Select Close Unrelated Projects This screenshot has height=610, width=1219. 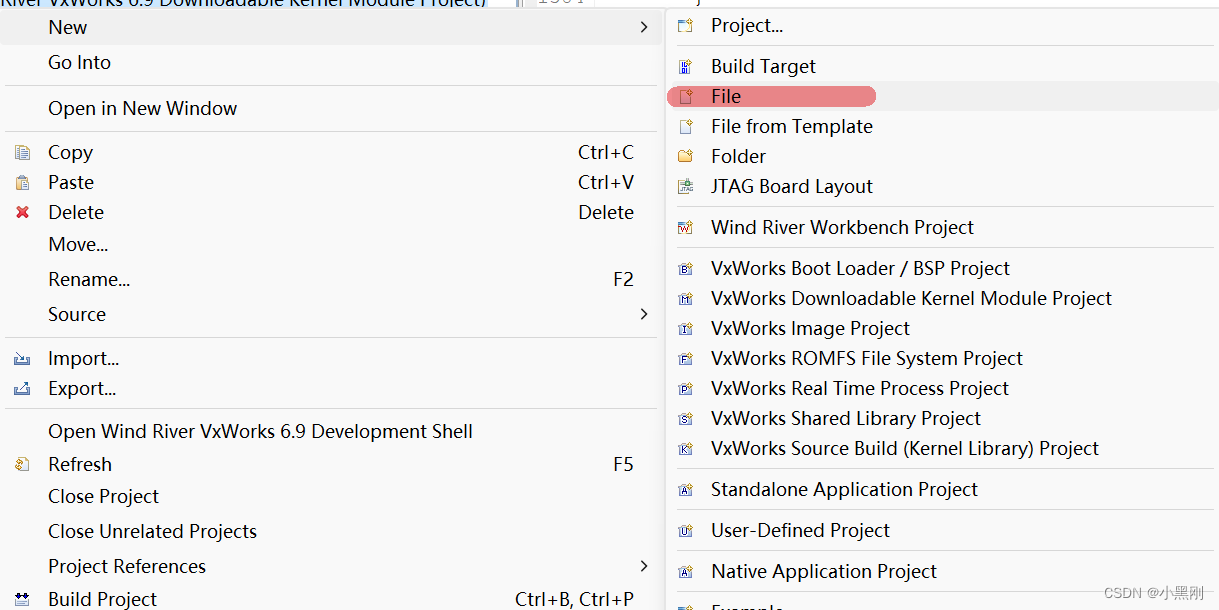pyautogui.click(x=152, y=531)
